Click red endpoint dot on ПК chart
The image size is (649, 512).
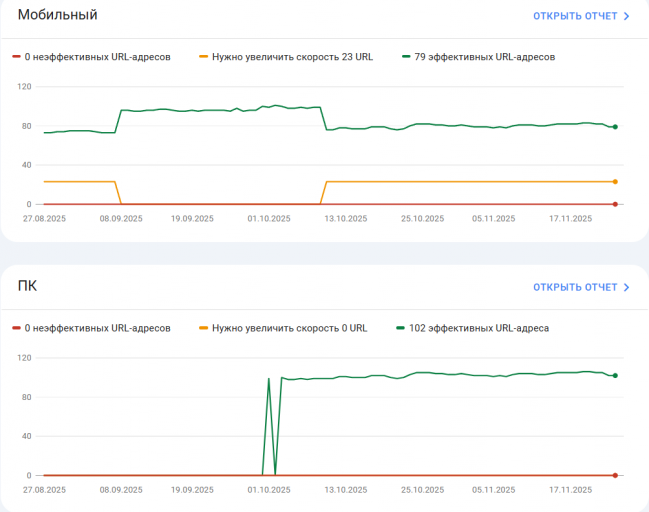coord(615,475)
